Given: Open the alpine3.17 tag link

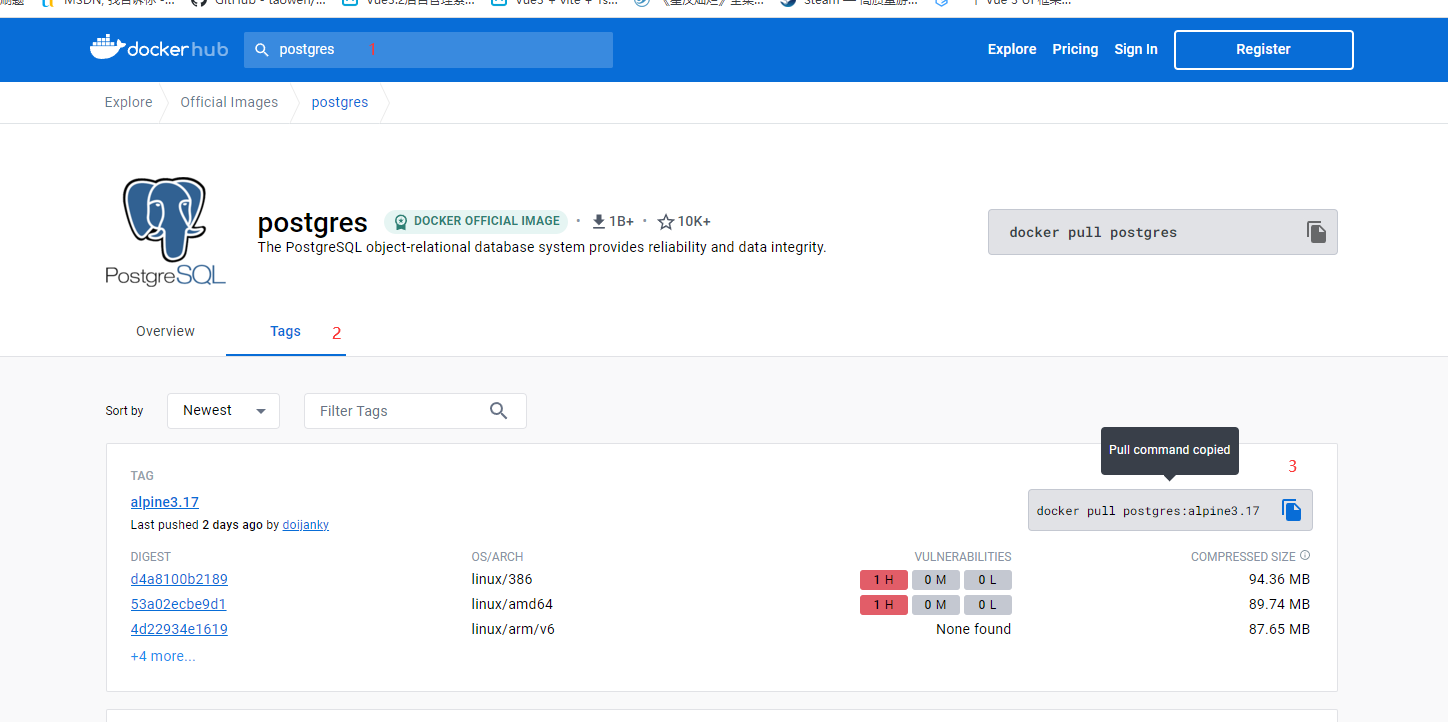Looking at the screenshot, I should coord(164,501).
